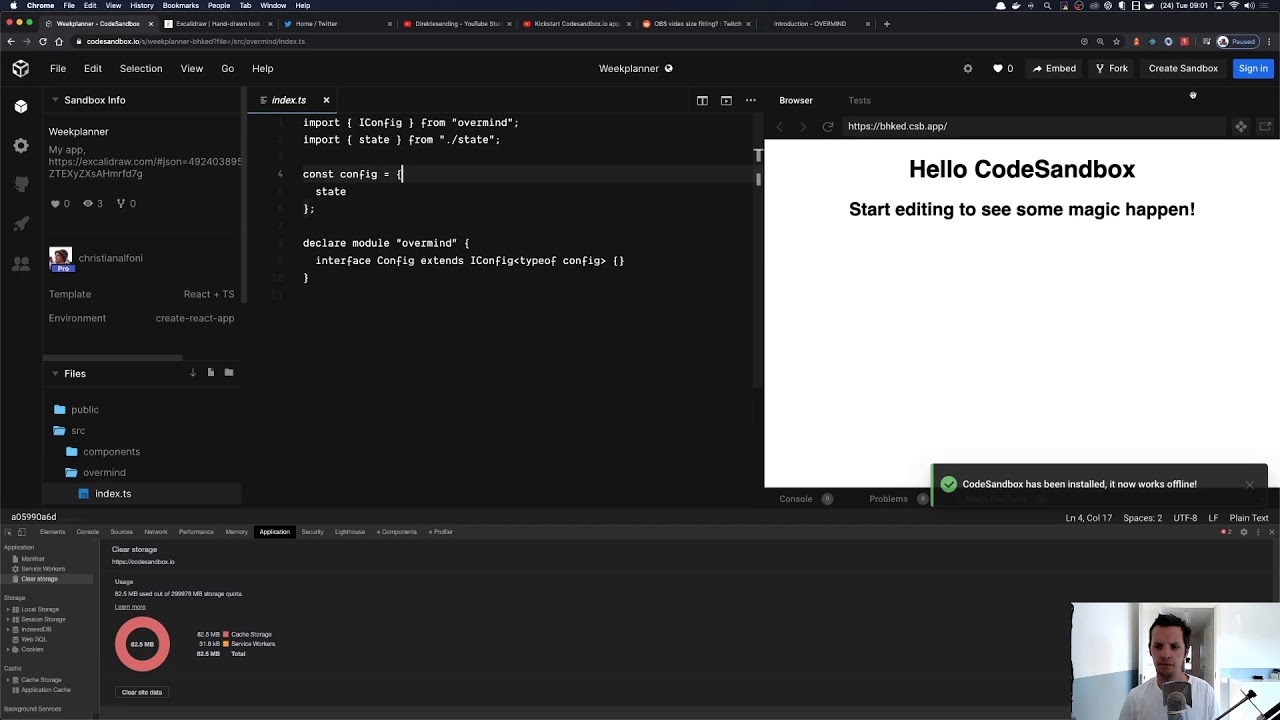Screen dimensions: 1280x720
Task: Switch to the Tests tab
Action: click(x=859, y=100)
